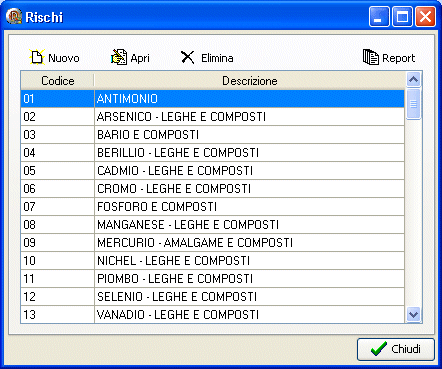Click the Apri open record icon
Viewport: 442px width, 369px height.
click(119, 57)
